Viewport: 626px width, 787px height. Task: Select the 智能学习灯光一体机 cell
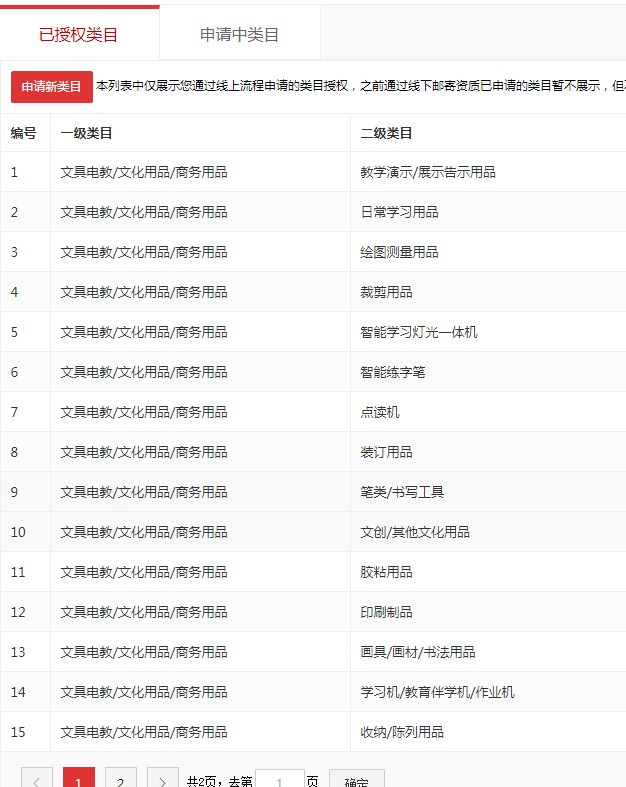(x=488, y=332)
